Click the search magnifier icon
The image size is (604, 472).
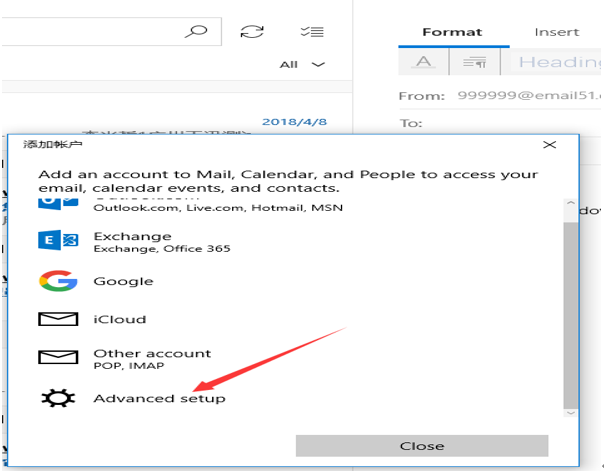coord(196,31)
